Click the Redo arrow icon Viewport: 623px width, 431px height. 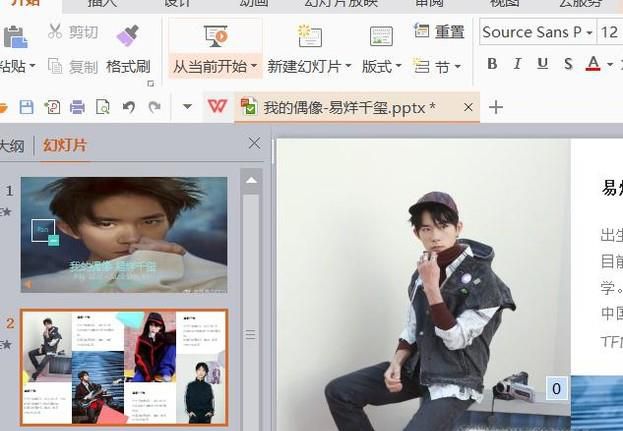[x=155, y=107]
